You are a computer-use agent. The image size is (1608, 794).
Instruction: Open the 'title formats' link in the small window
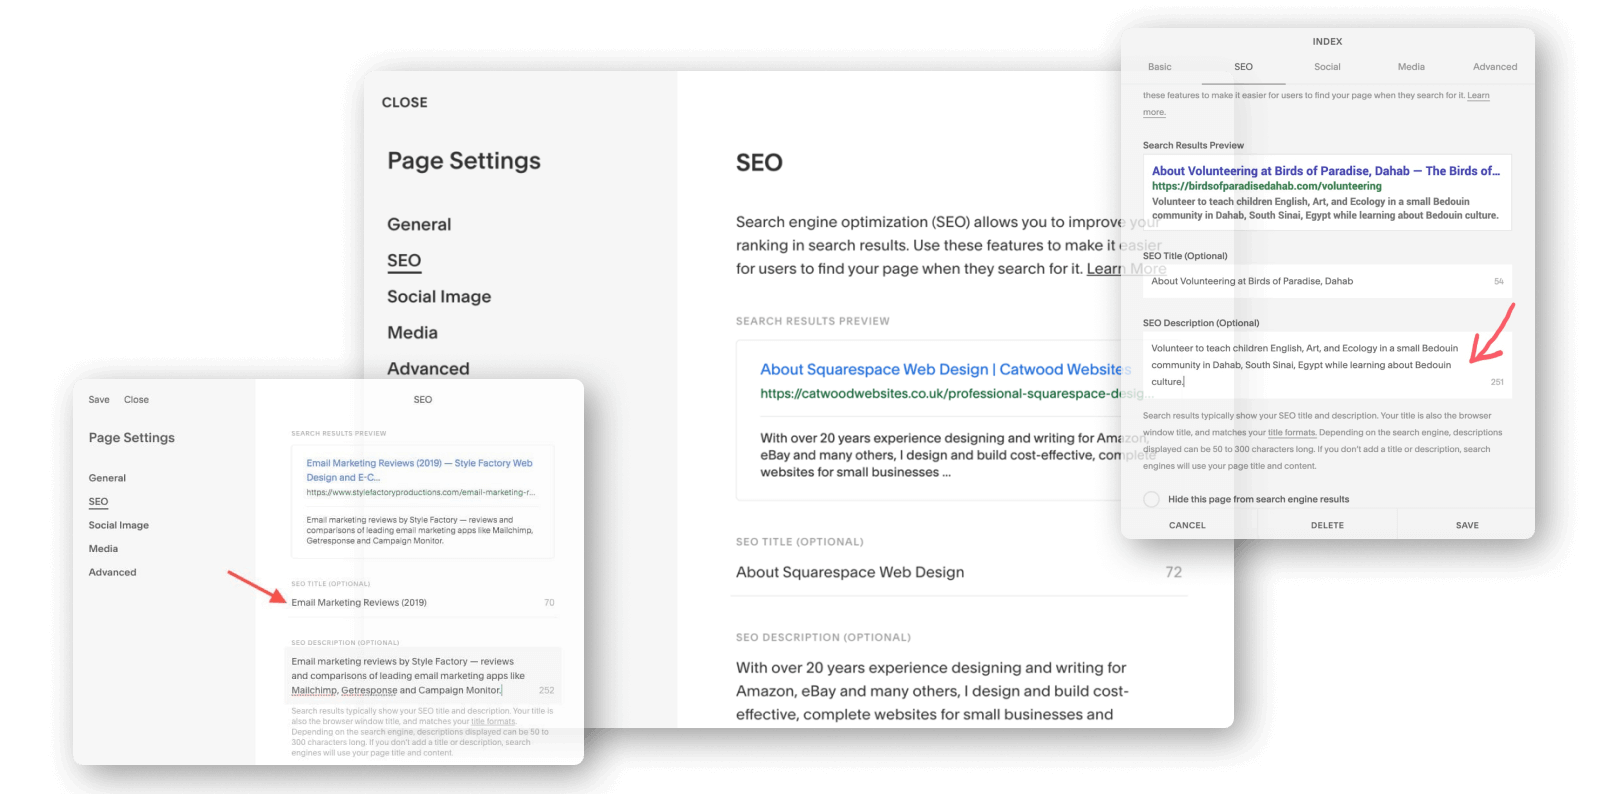[493, 721]
